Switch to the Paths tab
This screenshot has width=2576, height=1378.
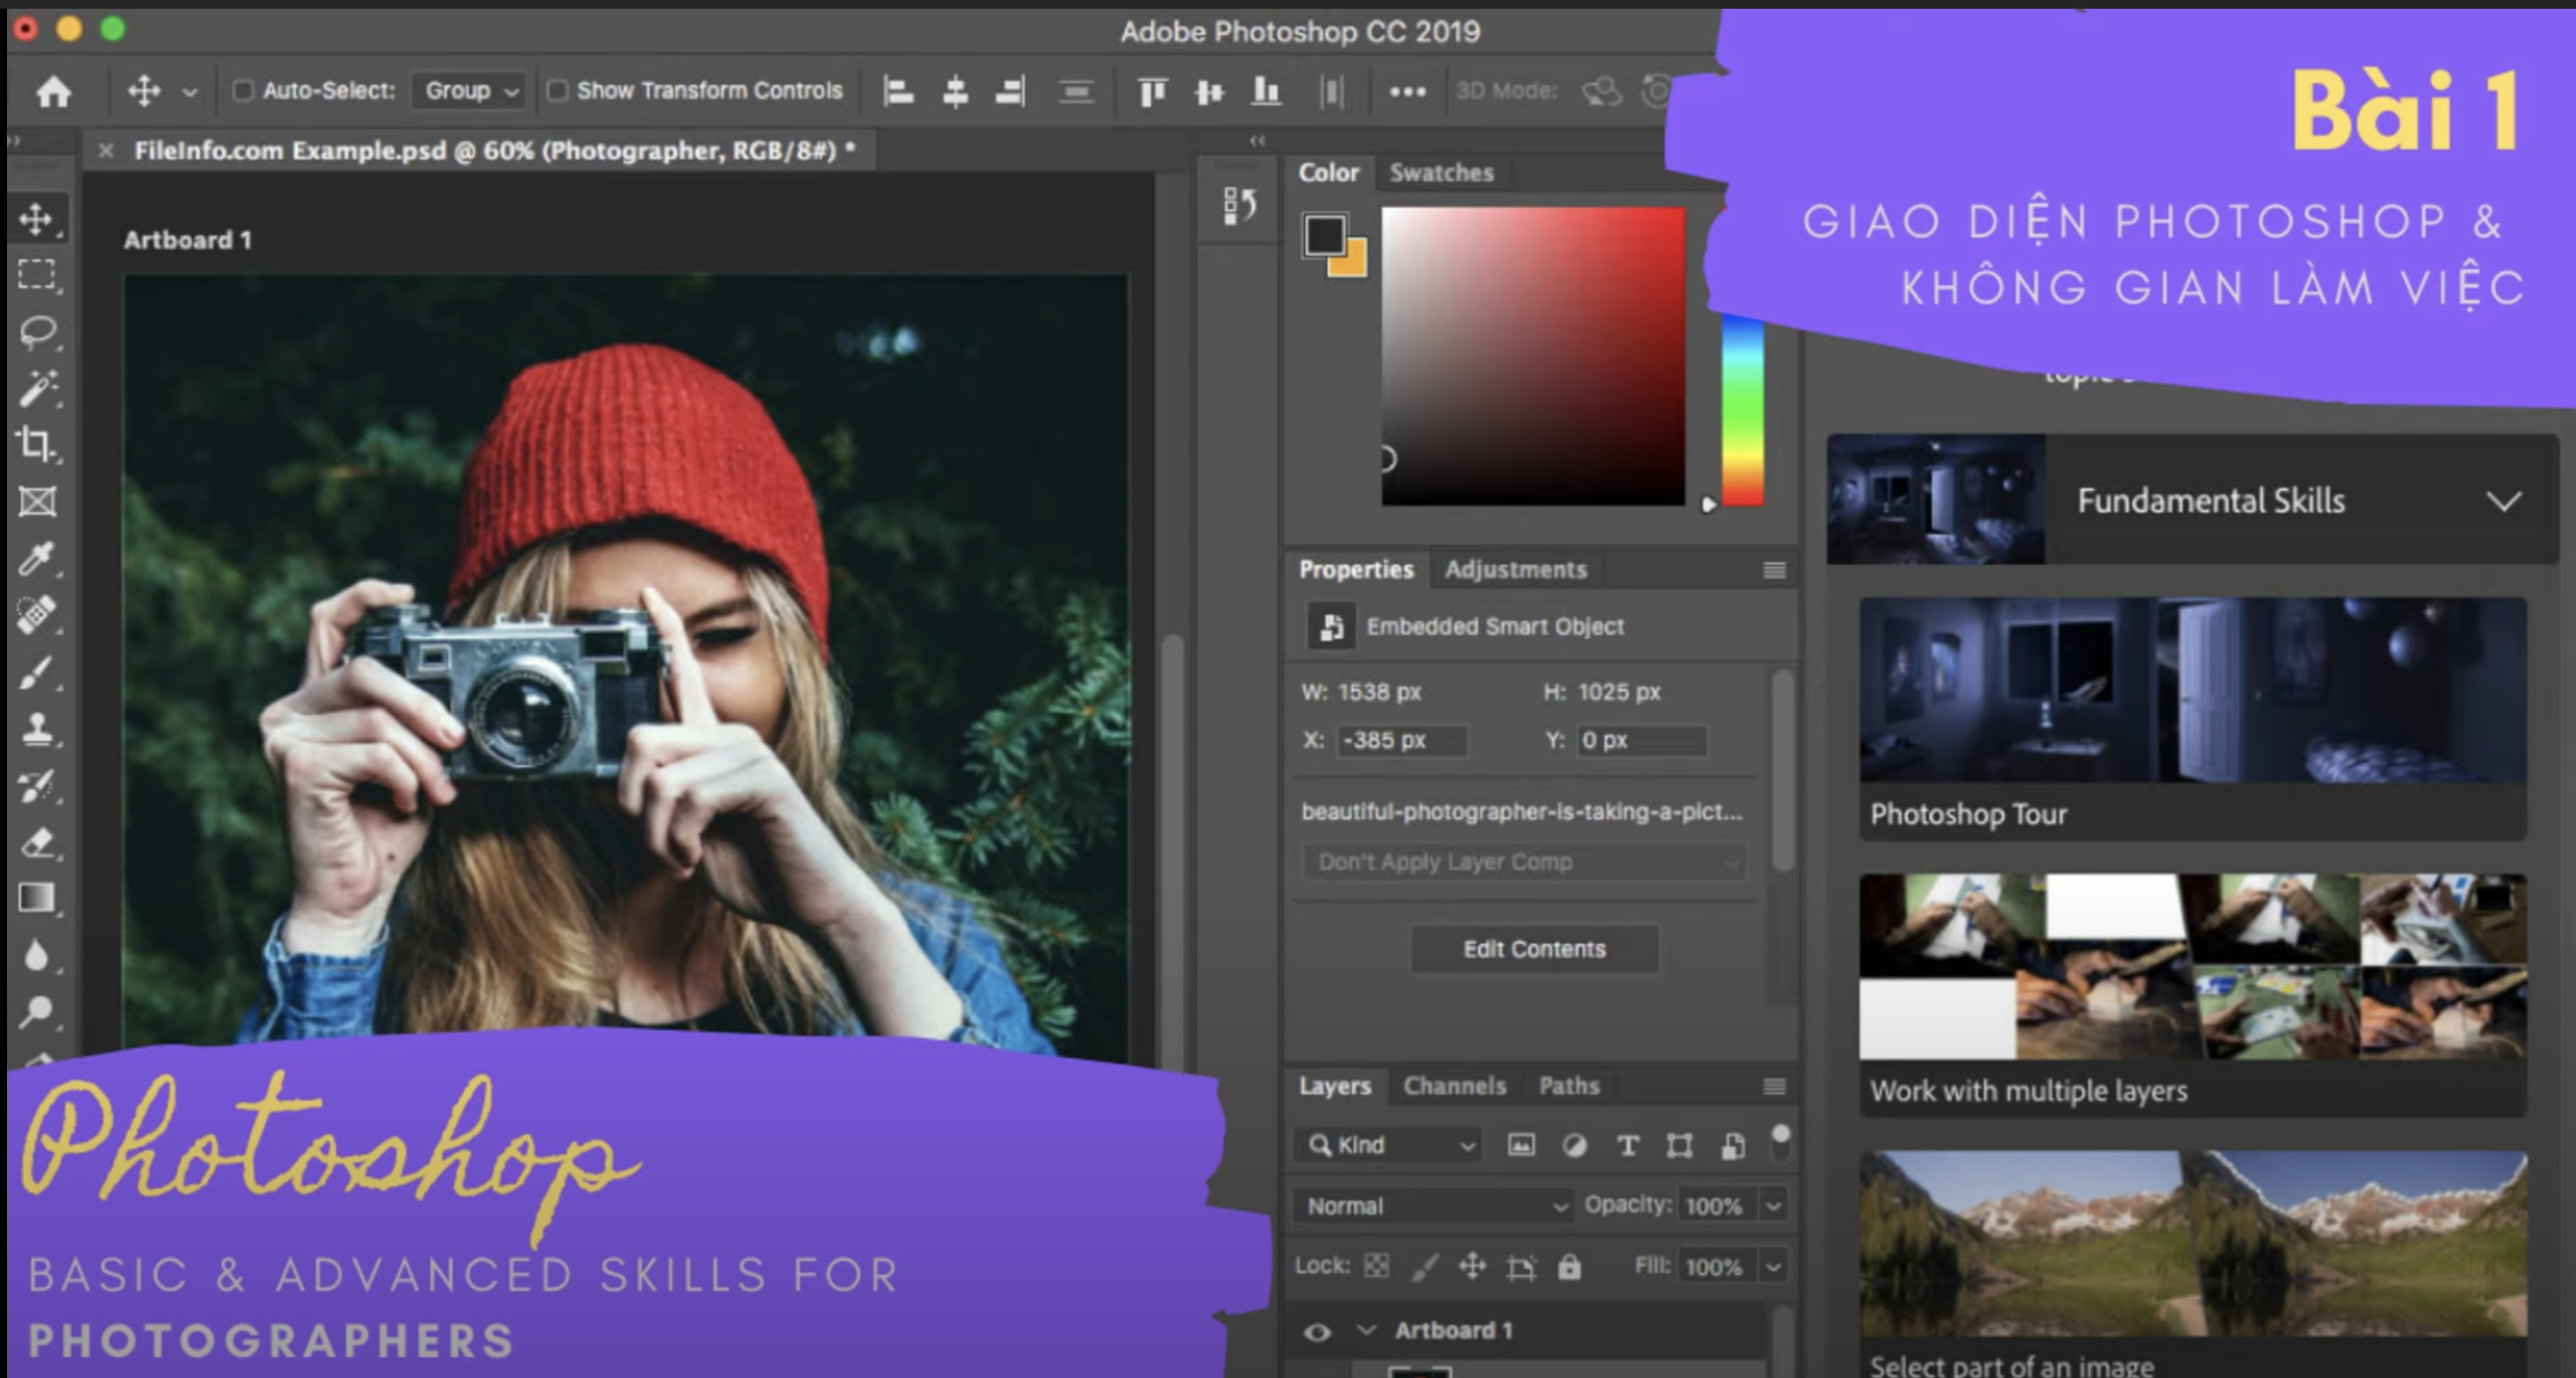click(1569, 1086)
